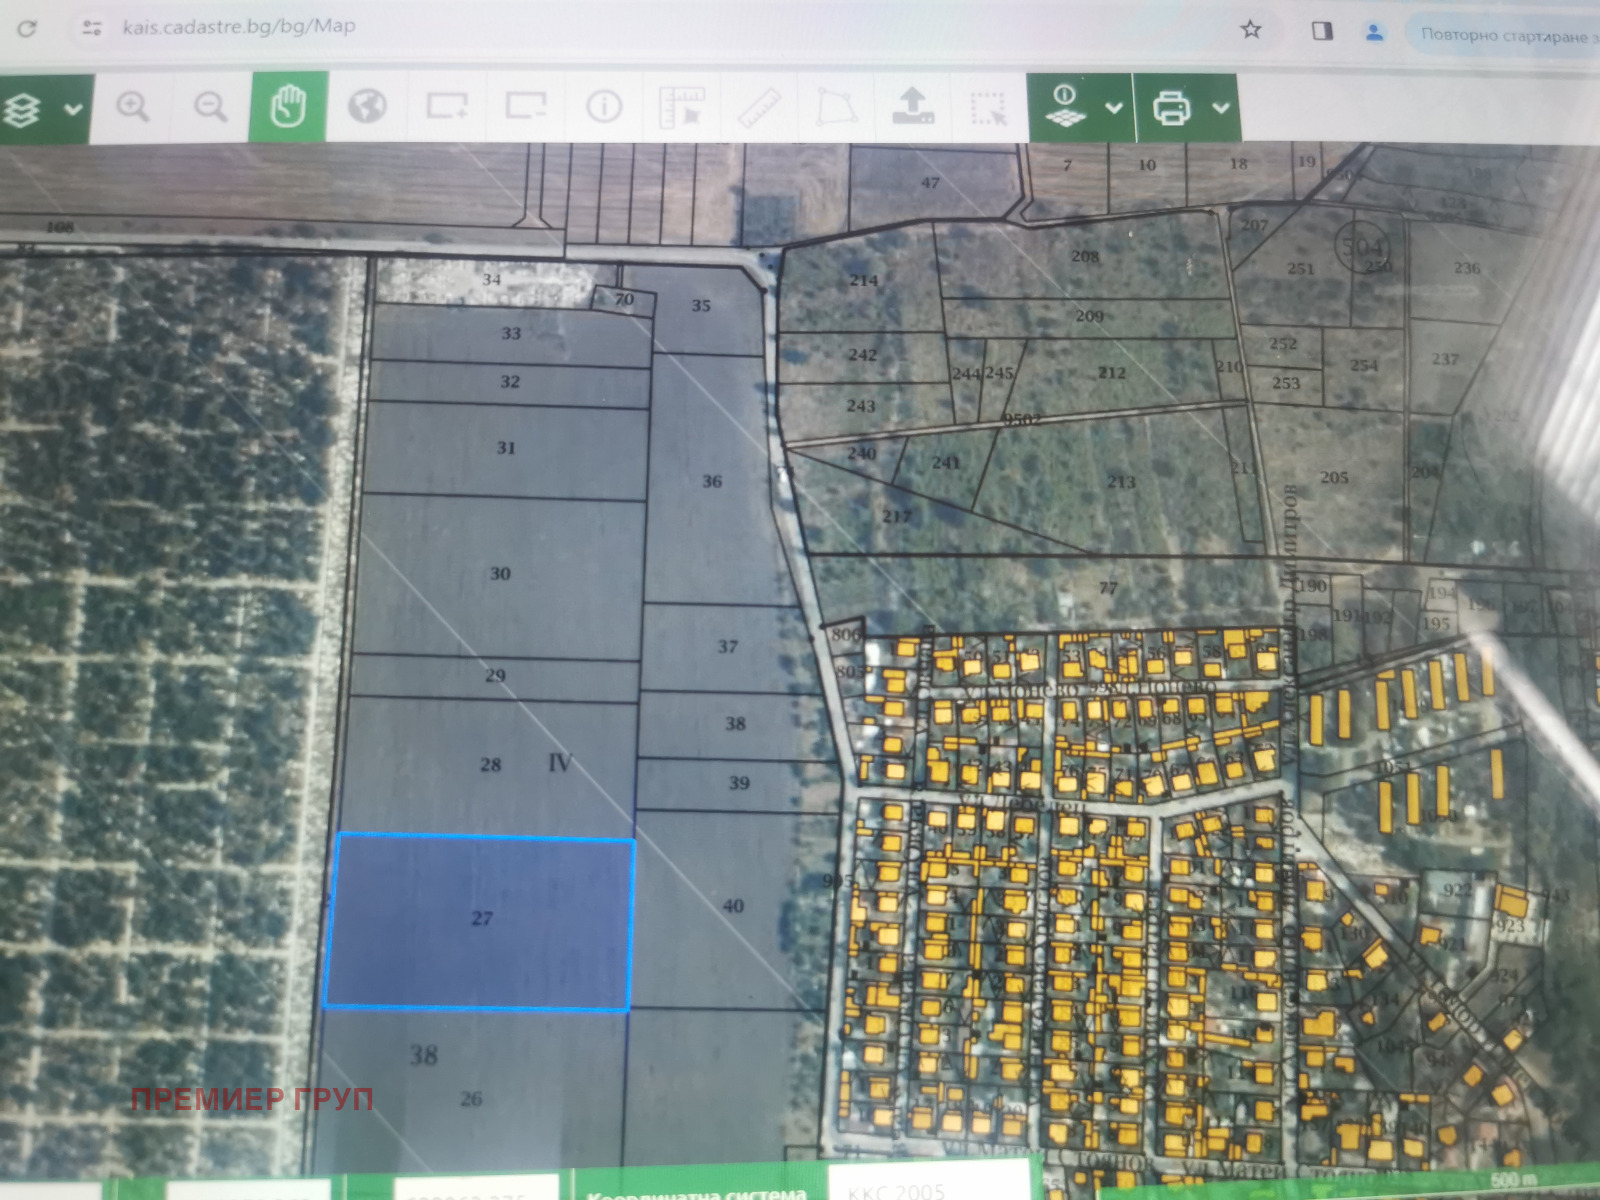This screenshot has width=1600, height=1200.
Task: Click the globe full extent icon
Action: click(367, 106)
